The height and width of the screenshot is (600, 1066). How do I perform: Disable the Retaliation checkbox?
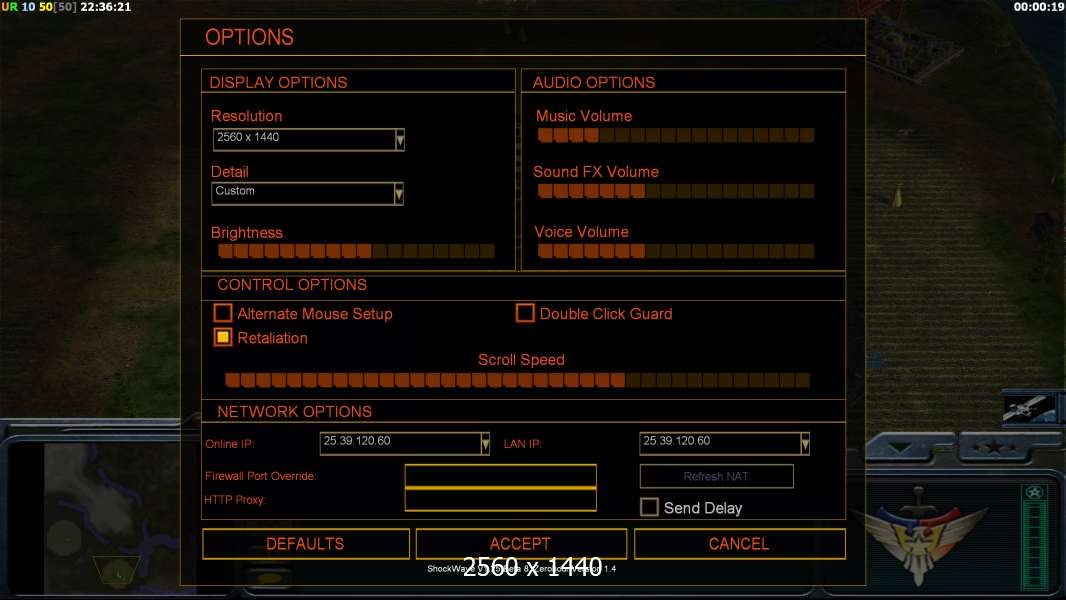coord(222,337)
